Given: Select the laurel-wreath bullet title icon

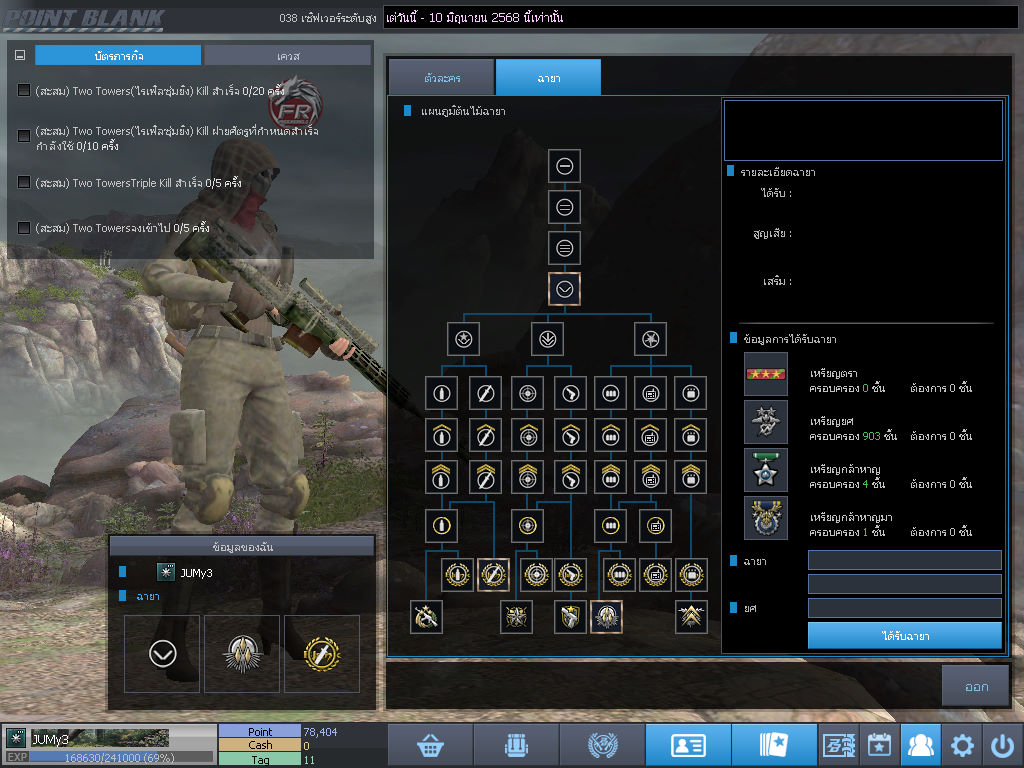Looking at the screenshot, I should [x=457, y=575].
